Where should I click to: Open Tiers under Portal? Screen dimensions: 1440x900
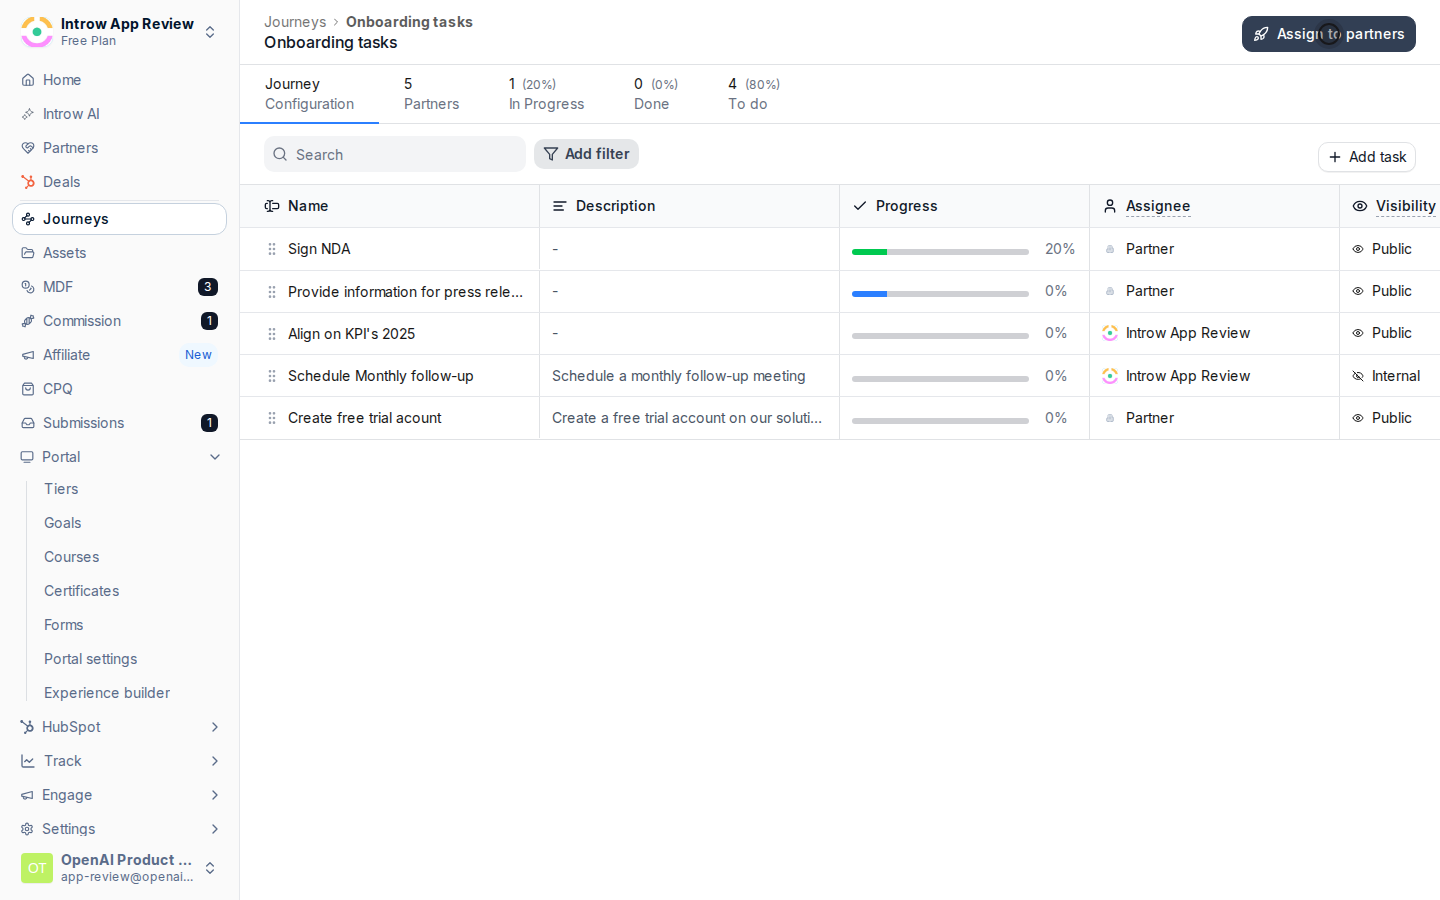tap(61, 489)
